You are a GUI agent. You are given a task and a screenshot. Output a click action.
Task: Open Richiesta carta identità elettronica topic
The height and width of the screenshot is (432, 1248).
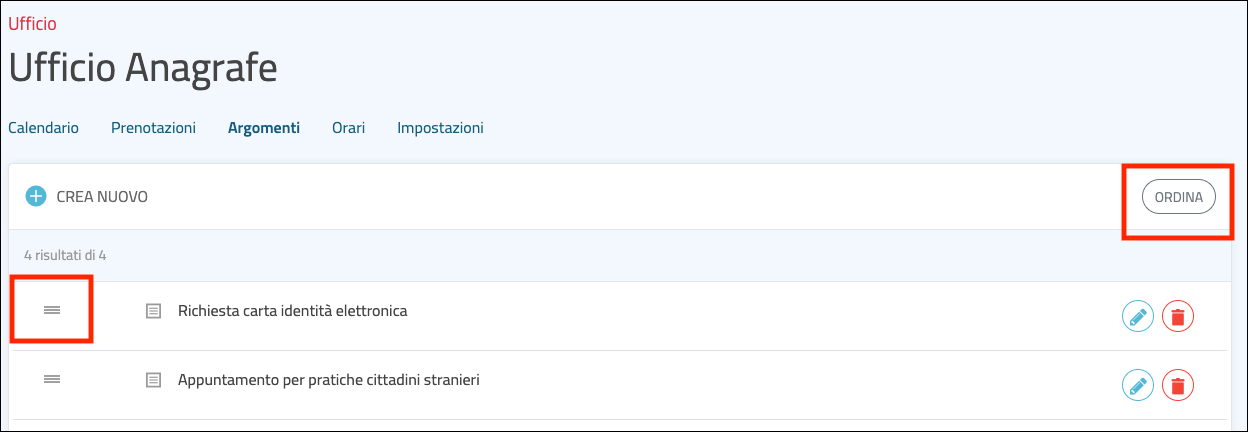click(292, 311)
